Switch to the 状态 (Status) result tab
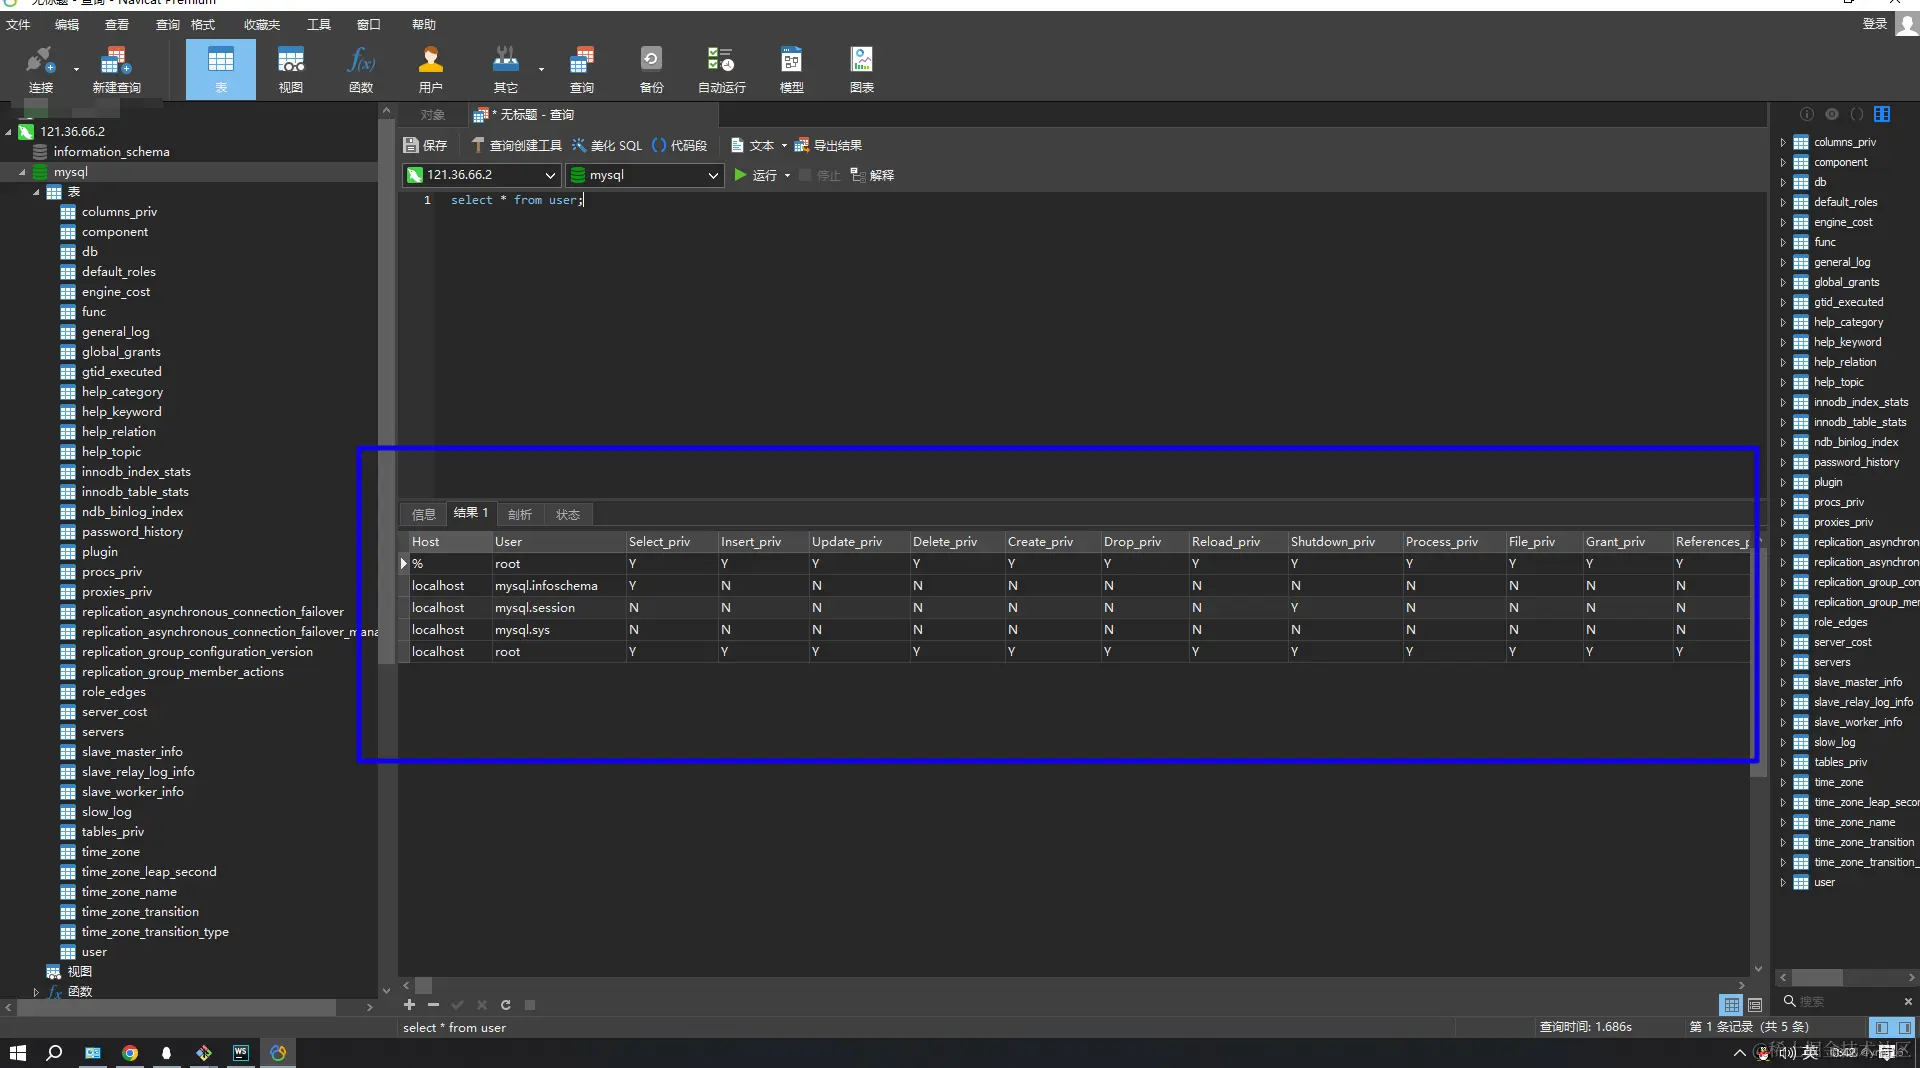This screenshot has height=1068, width=1920. click(x=568, y=514)
